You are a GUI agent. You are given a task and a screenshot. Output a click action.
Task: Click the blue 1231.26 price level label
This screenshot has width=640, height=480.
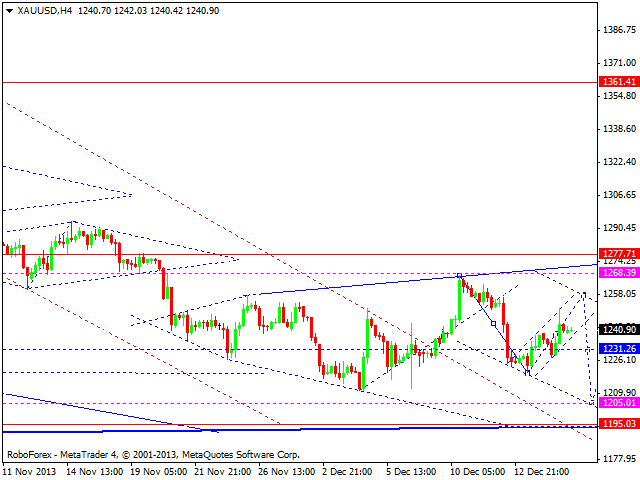point(619,349)
